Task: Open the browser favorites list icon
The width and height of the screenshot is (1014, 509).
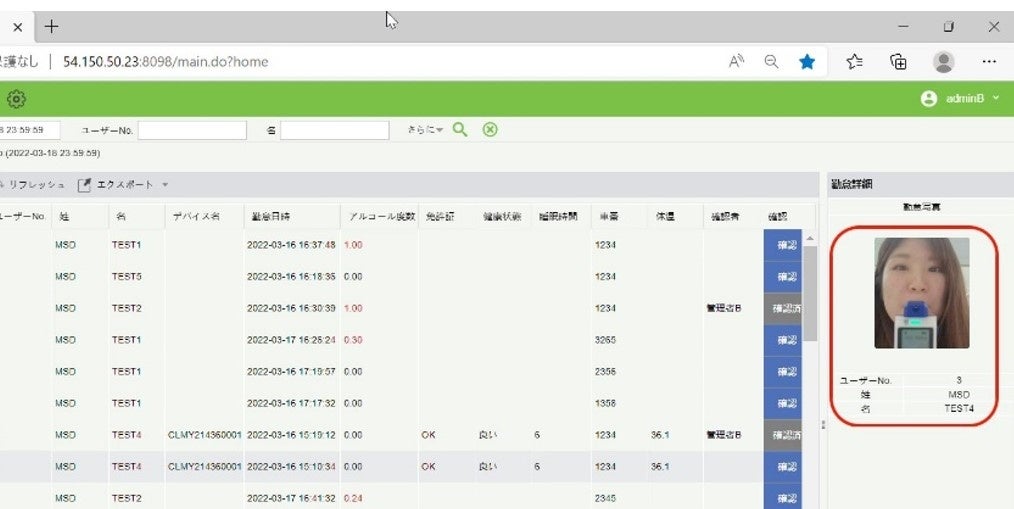Action: tap(854, 61)
